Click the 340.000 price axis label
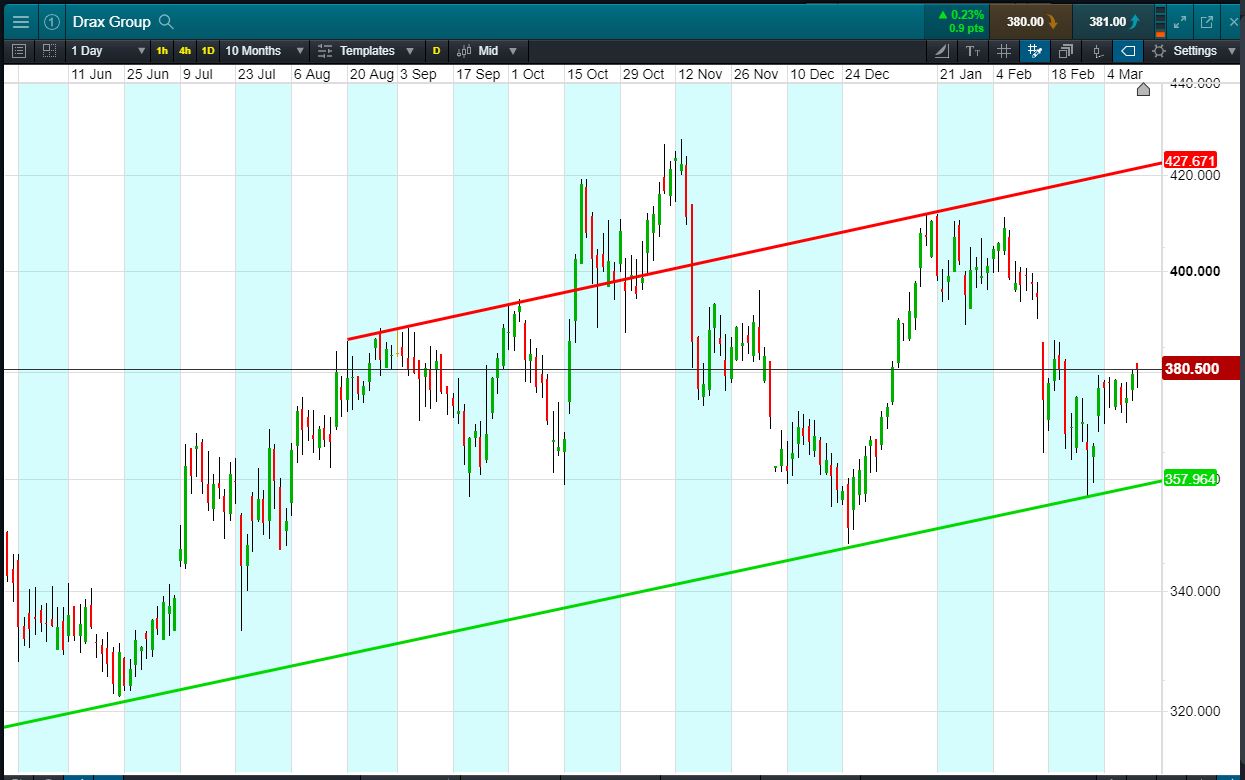 [x=1194, y=591]
